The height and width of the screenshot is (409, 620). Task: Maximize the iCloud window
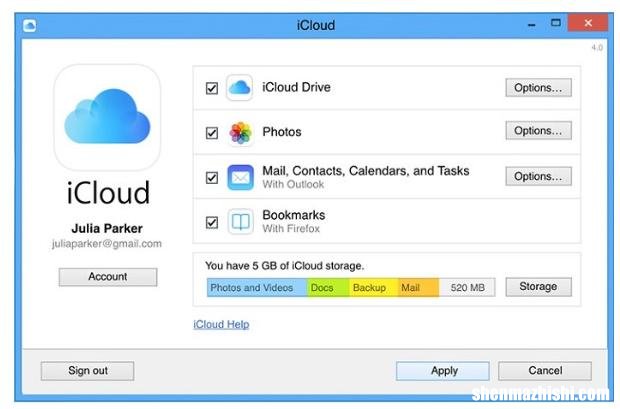coord(556,23)
